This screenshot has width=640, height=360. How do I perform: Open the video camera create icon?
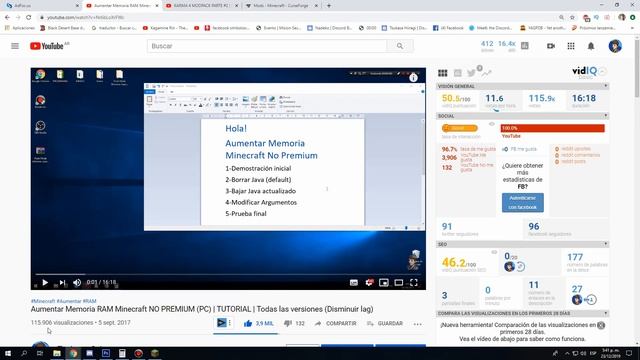tap(551, 46)
